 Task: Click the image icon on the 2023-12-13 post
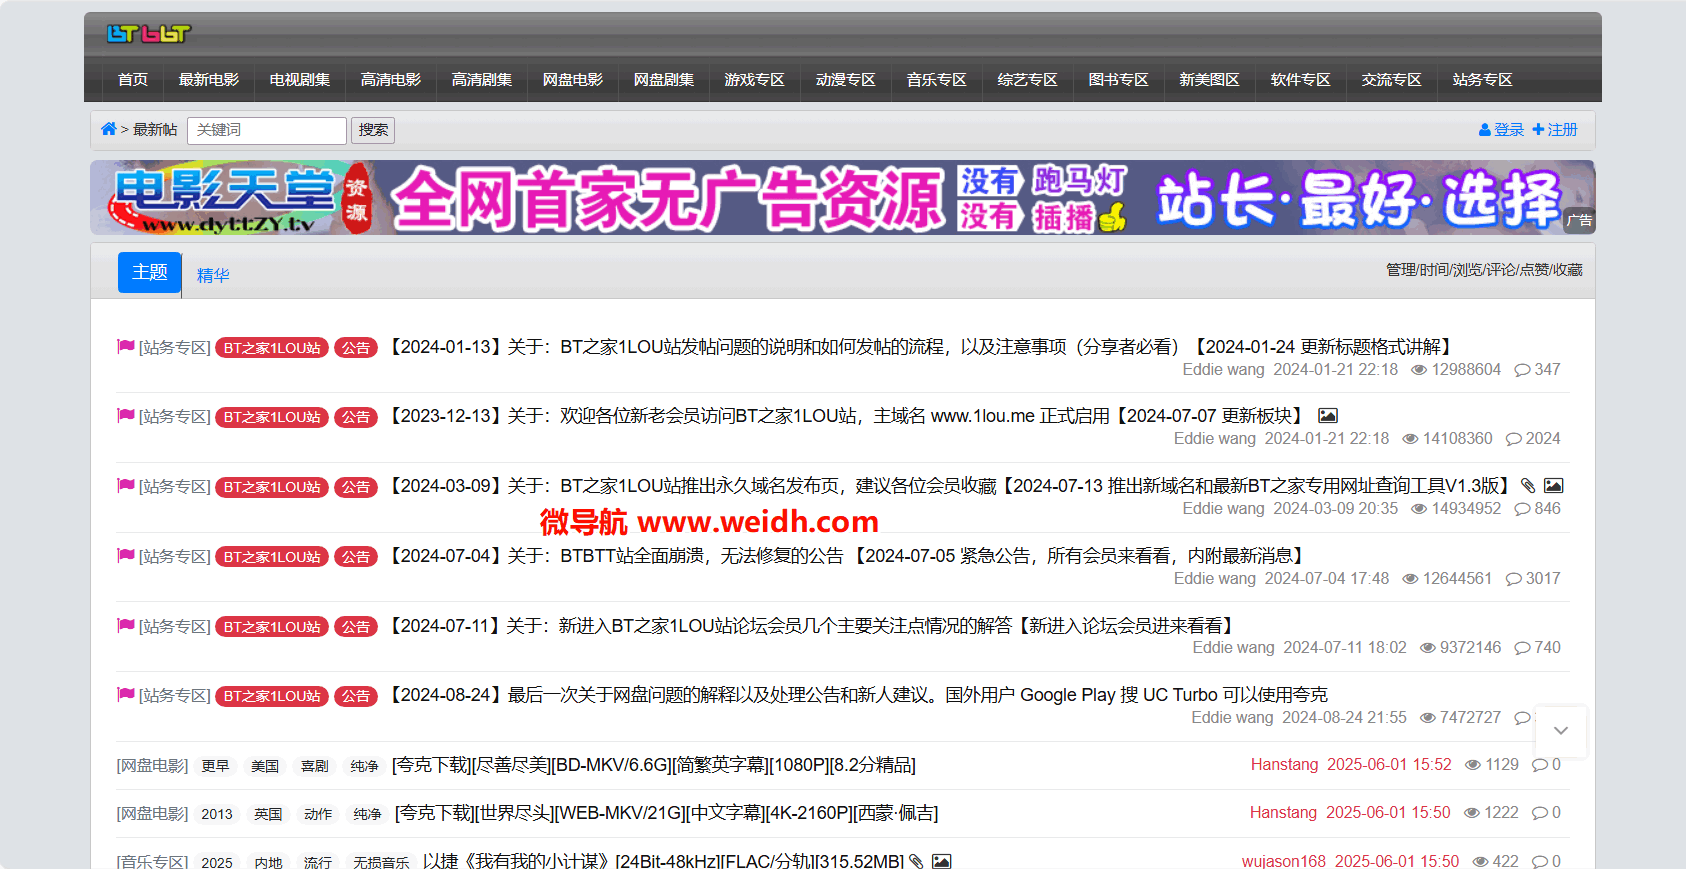[1327, 416]
